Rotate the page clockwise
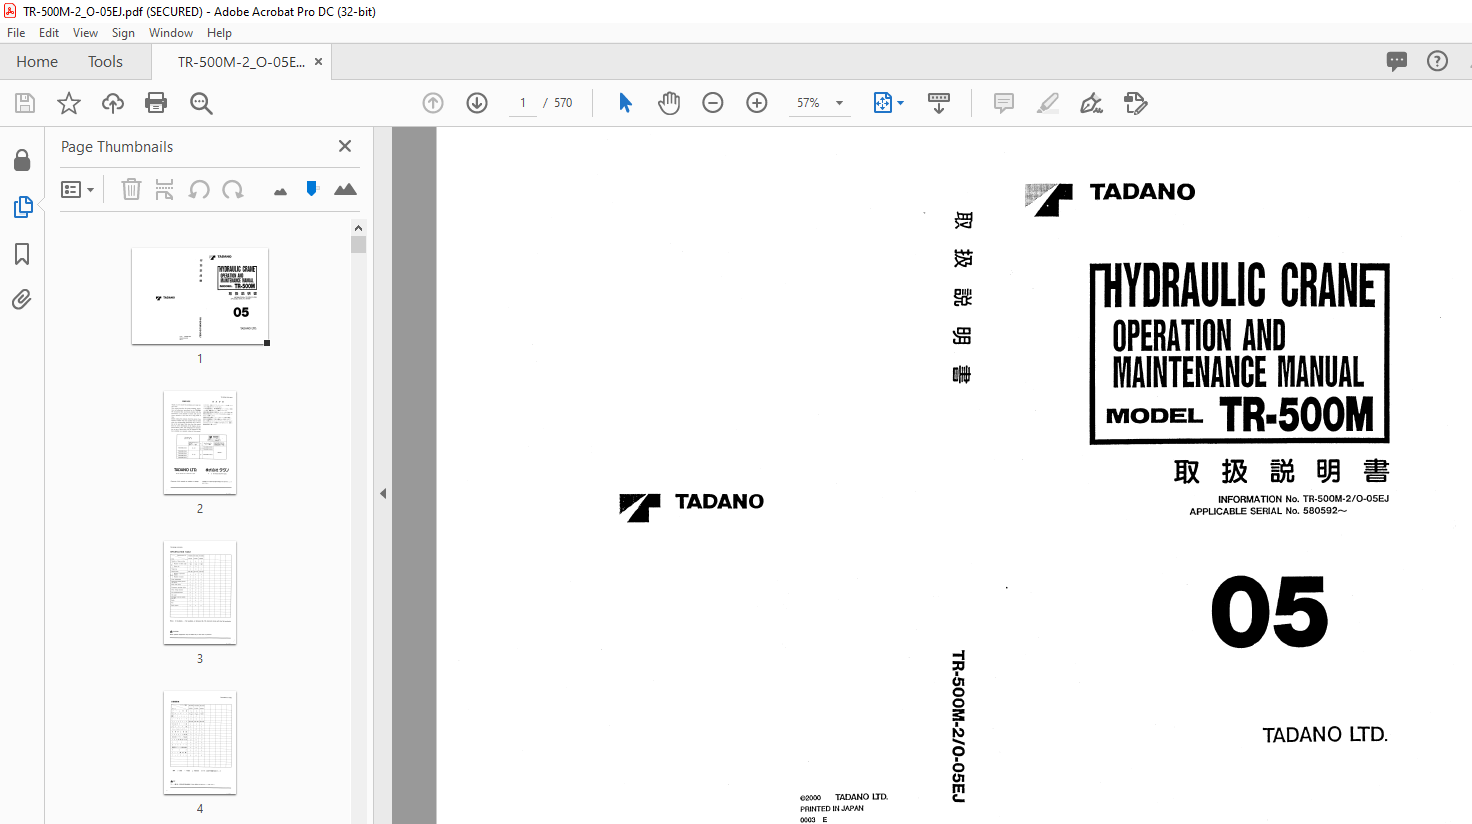Viewport: 1472px width, 824px height. [233, 189]
